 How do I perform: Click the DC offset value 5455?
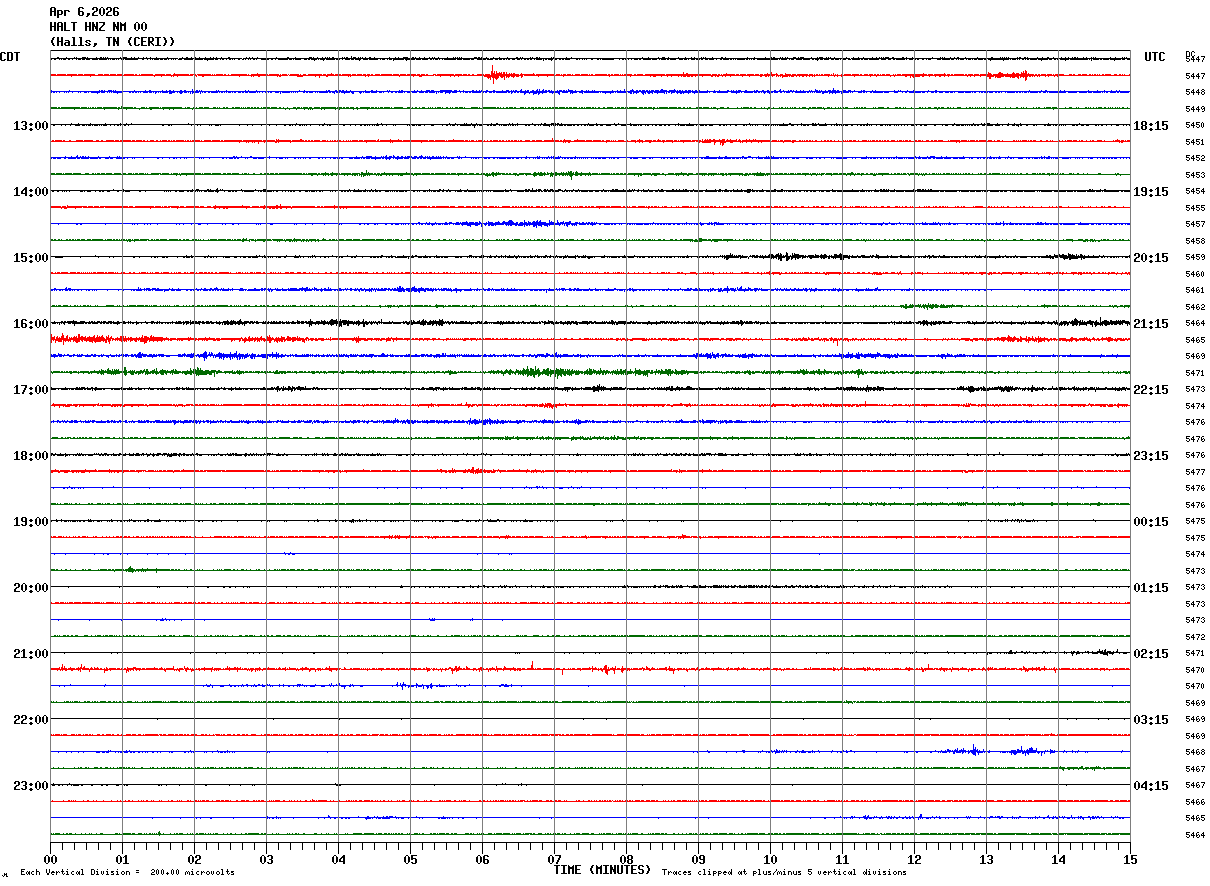(1195, 208)
